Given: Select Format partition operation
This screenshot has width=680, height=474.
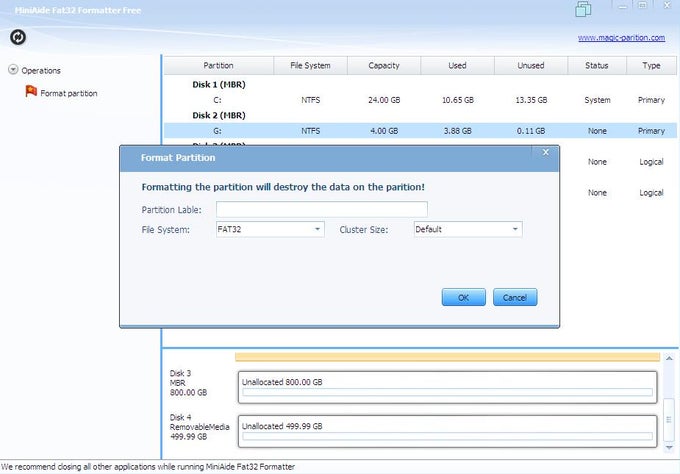Looking at the screenshot, I should coord(69,93).
